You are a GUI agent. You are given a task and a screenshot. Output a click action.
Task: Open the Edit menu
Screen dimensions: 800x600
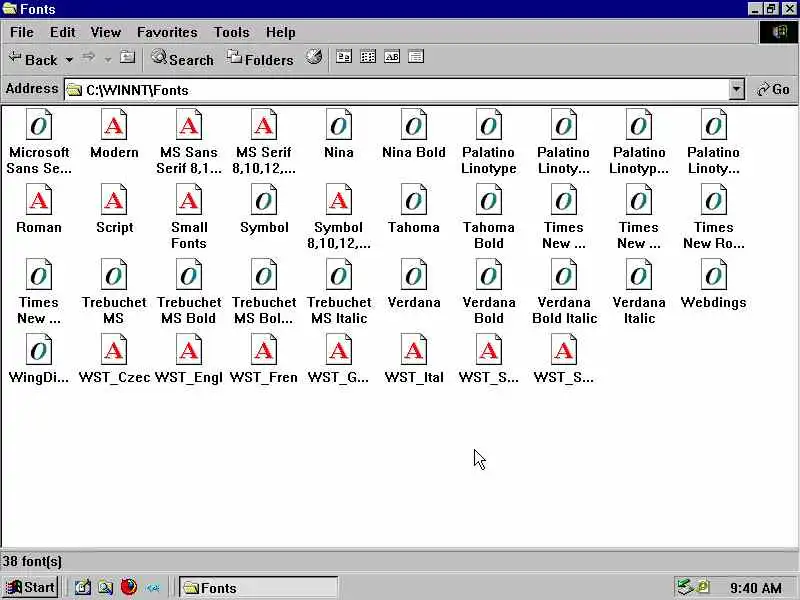click(62, 33)
